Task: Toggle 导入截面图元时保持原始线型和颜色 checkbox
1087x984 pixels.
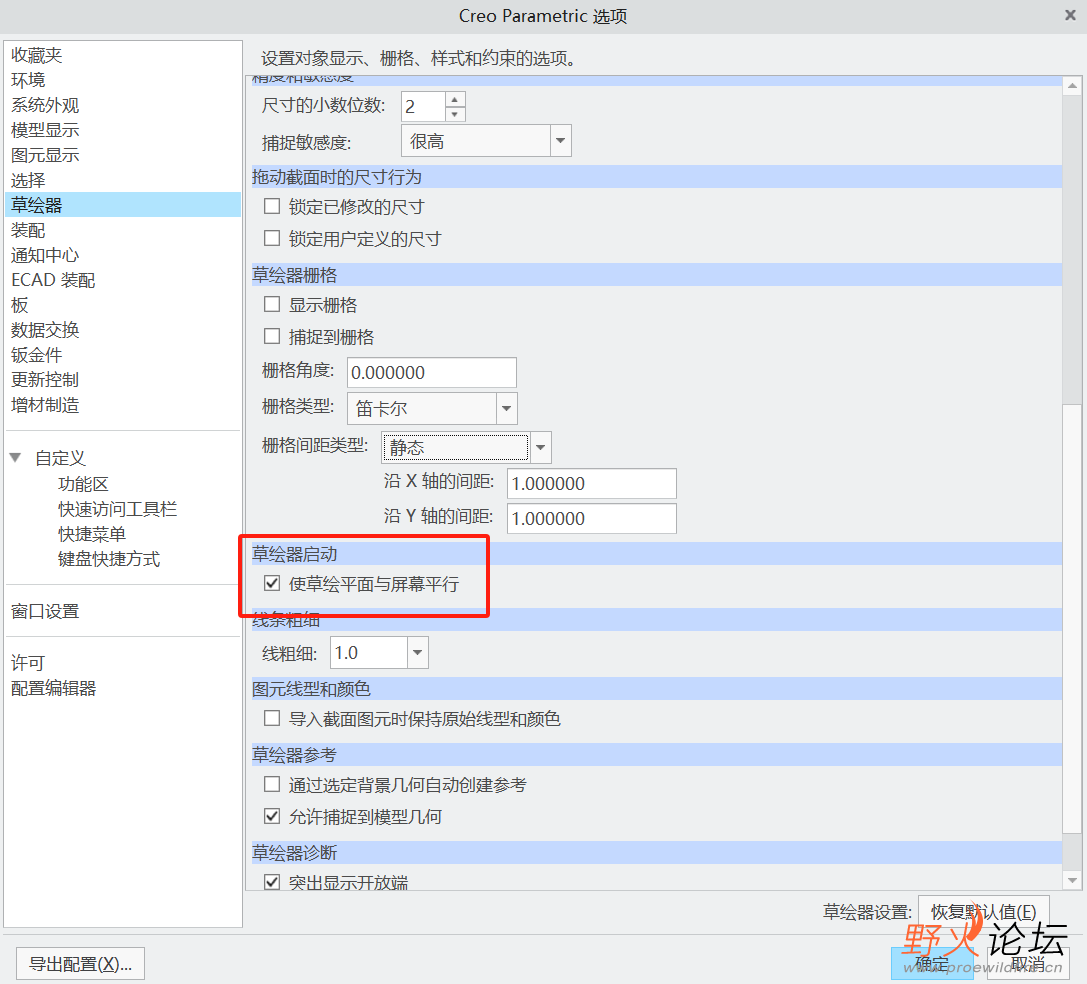Action: tap(272, 718)
